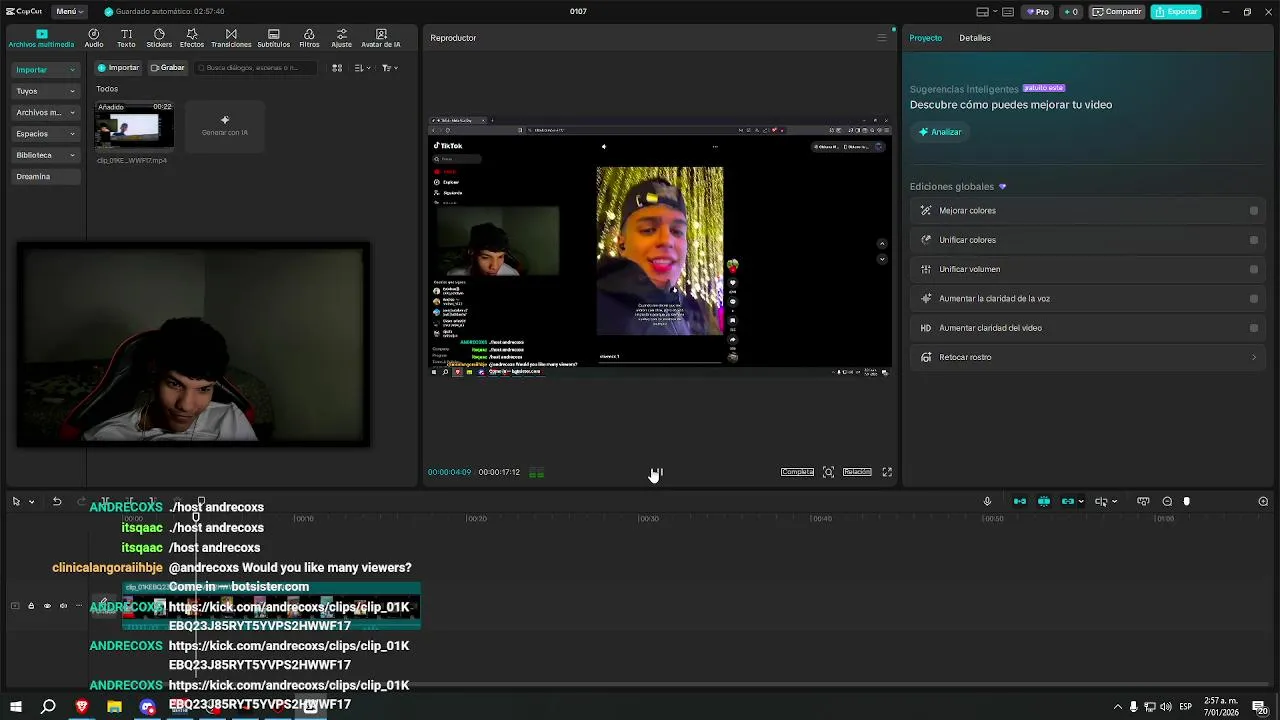Select the clip_01KE video thumbnail
Image resolution: width=1280 pixels, height=720 pixels.
[x=134, y=126]
